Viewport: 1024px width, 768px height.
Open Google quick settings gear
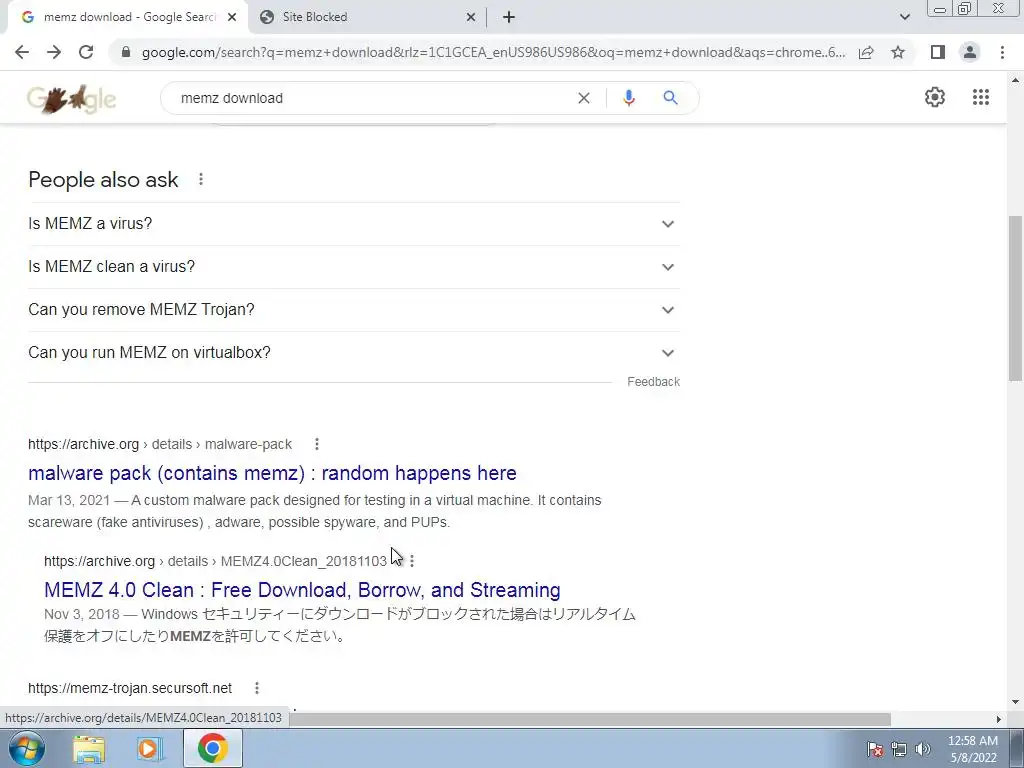935,97
